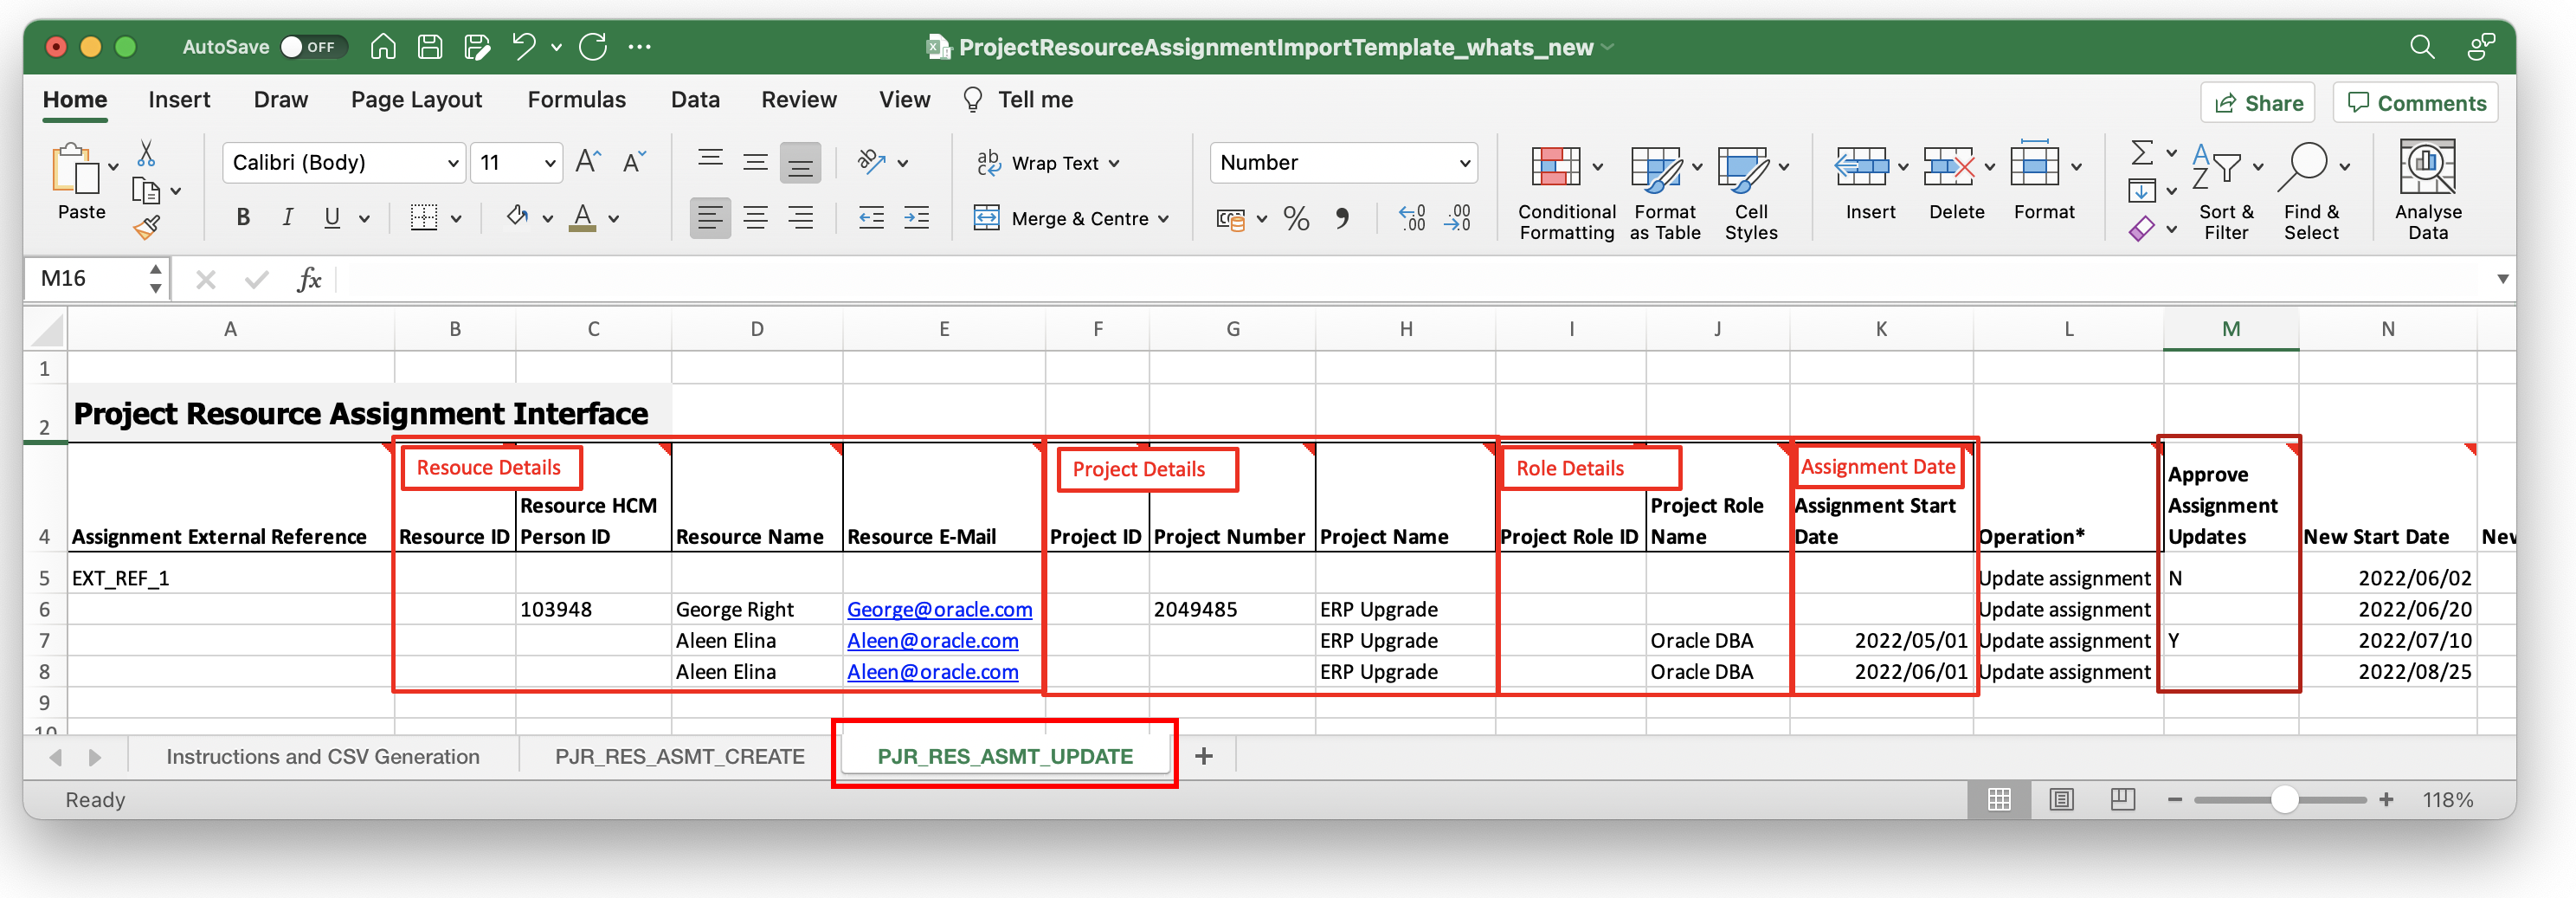The height and width of the screenshot is (898, 2576).
Task: Open the PJR_RES_ASMT_CREATE sheet tab
Action: pyautogui.click(x=682, y=757)
